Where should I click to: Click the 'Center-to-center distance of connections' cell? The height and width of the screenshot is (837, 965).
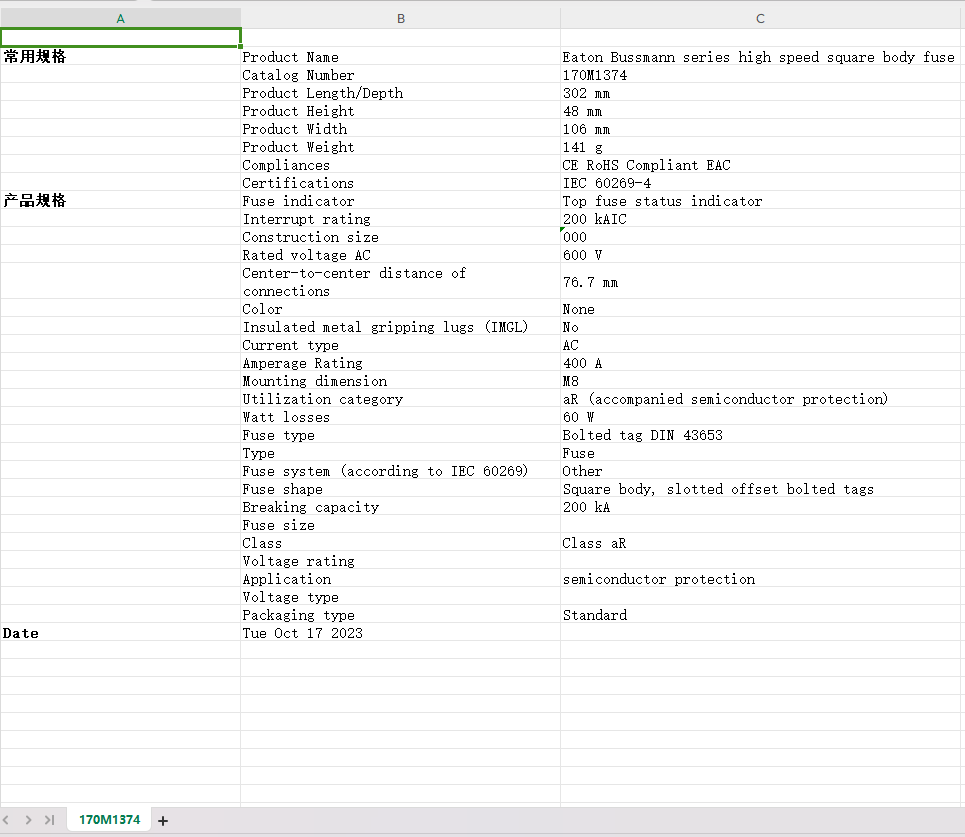click(401, 282)
